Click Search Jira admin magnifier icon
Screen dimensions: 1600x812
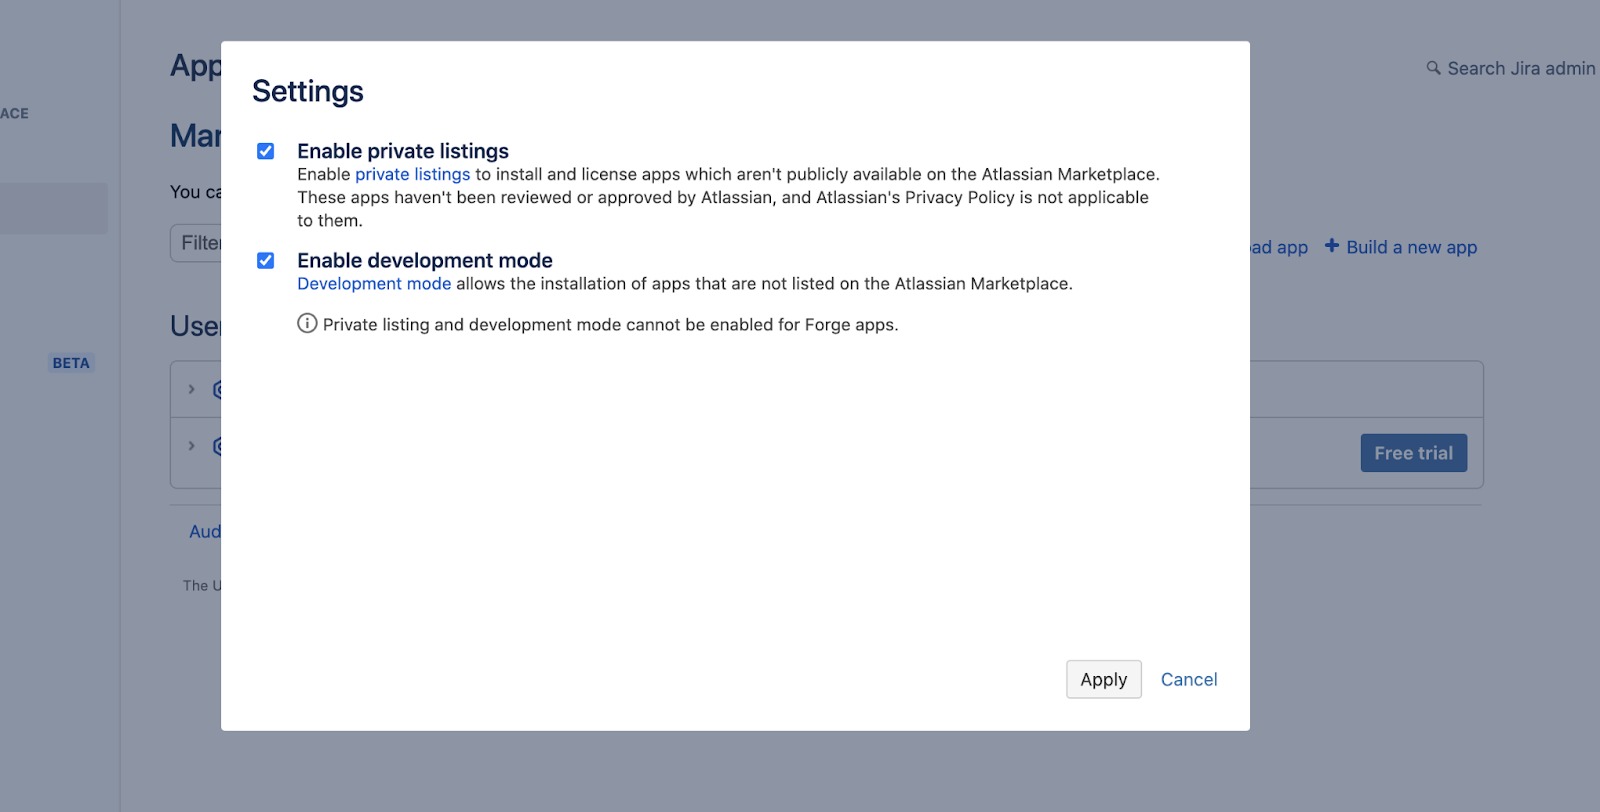[1433, 68]
